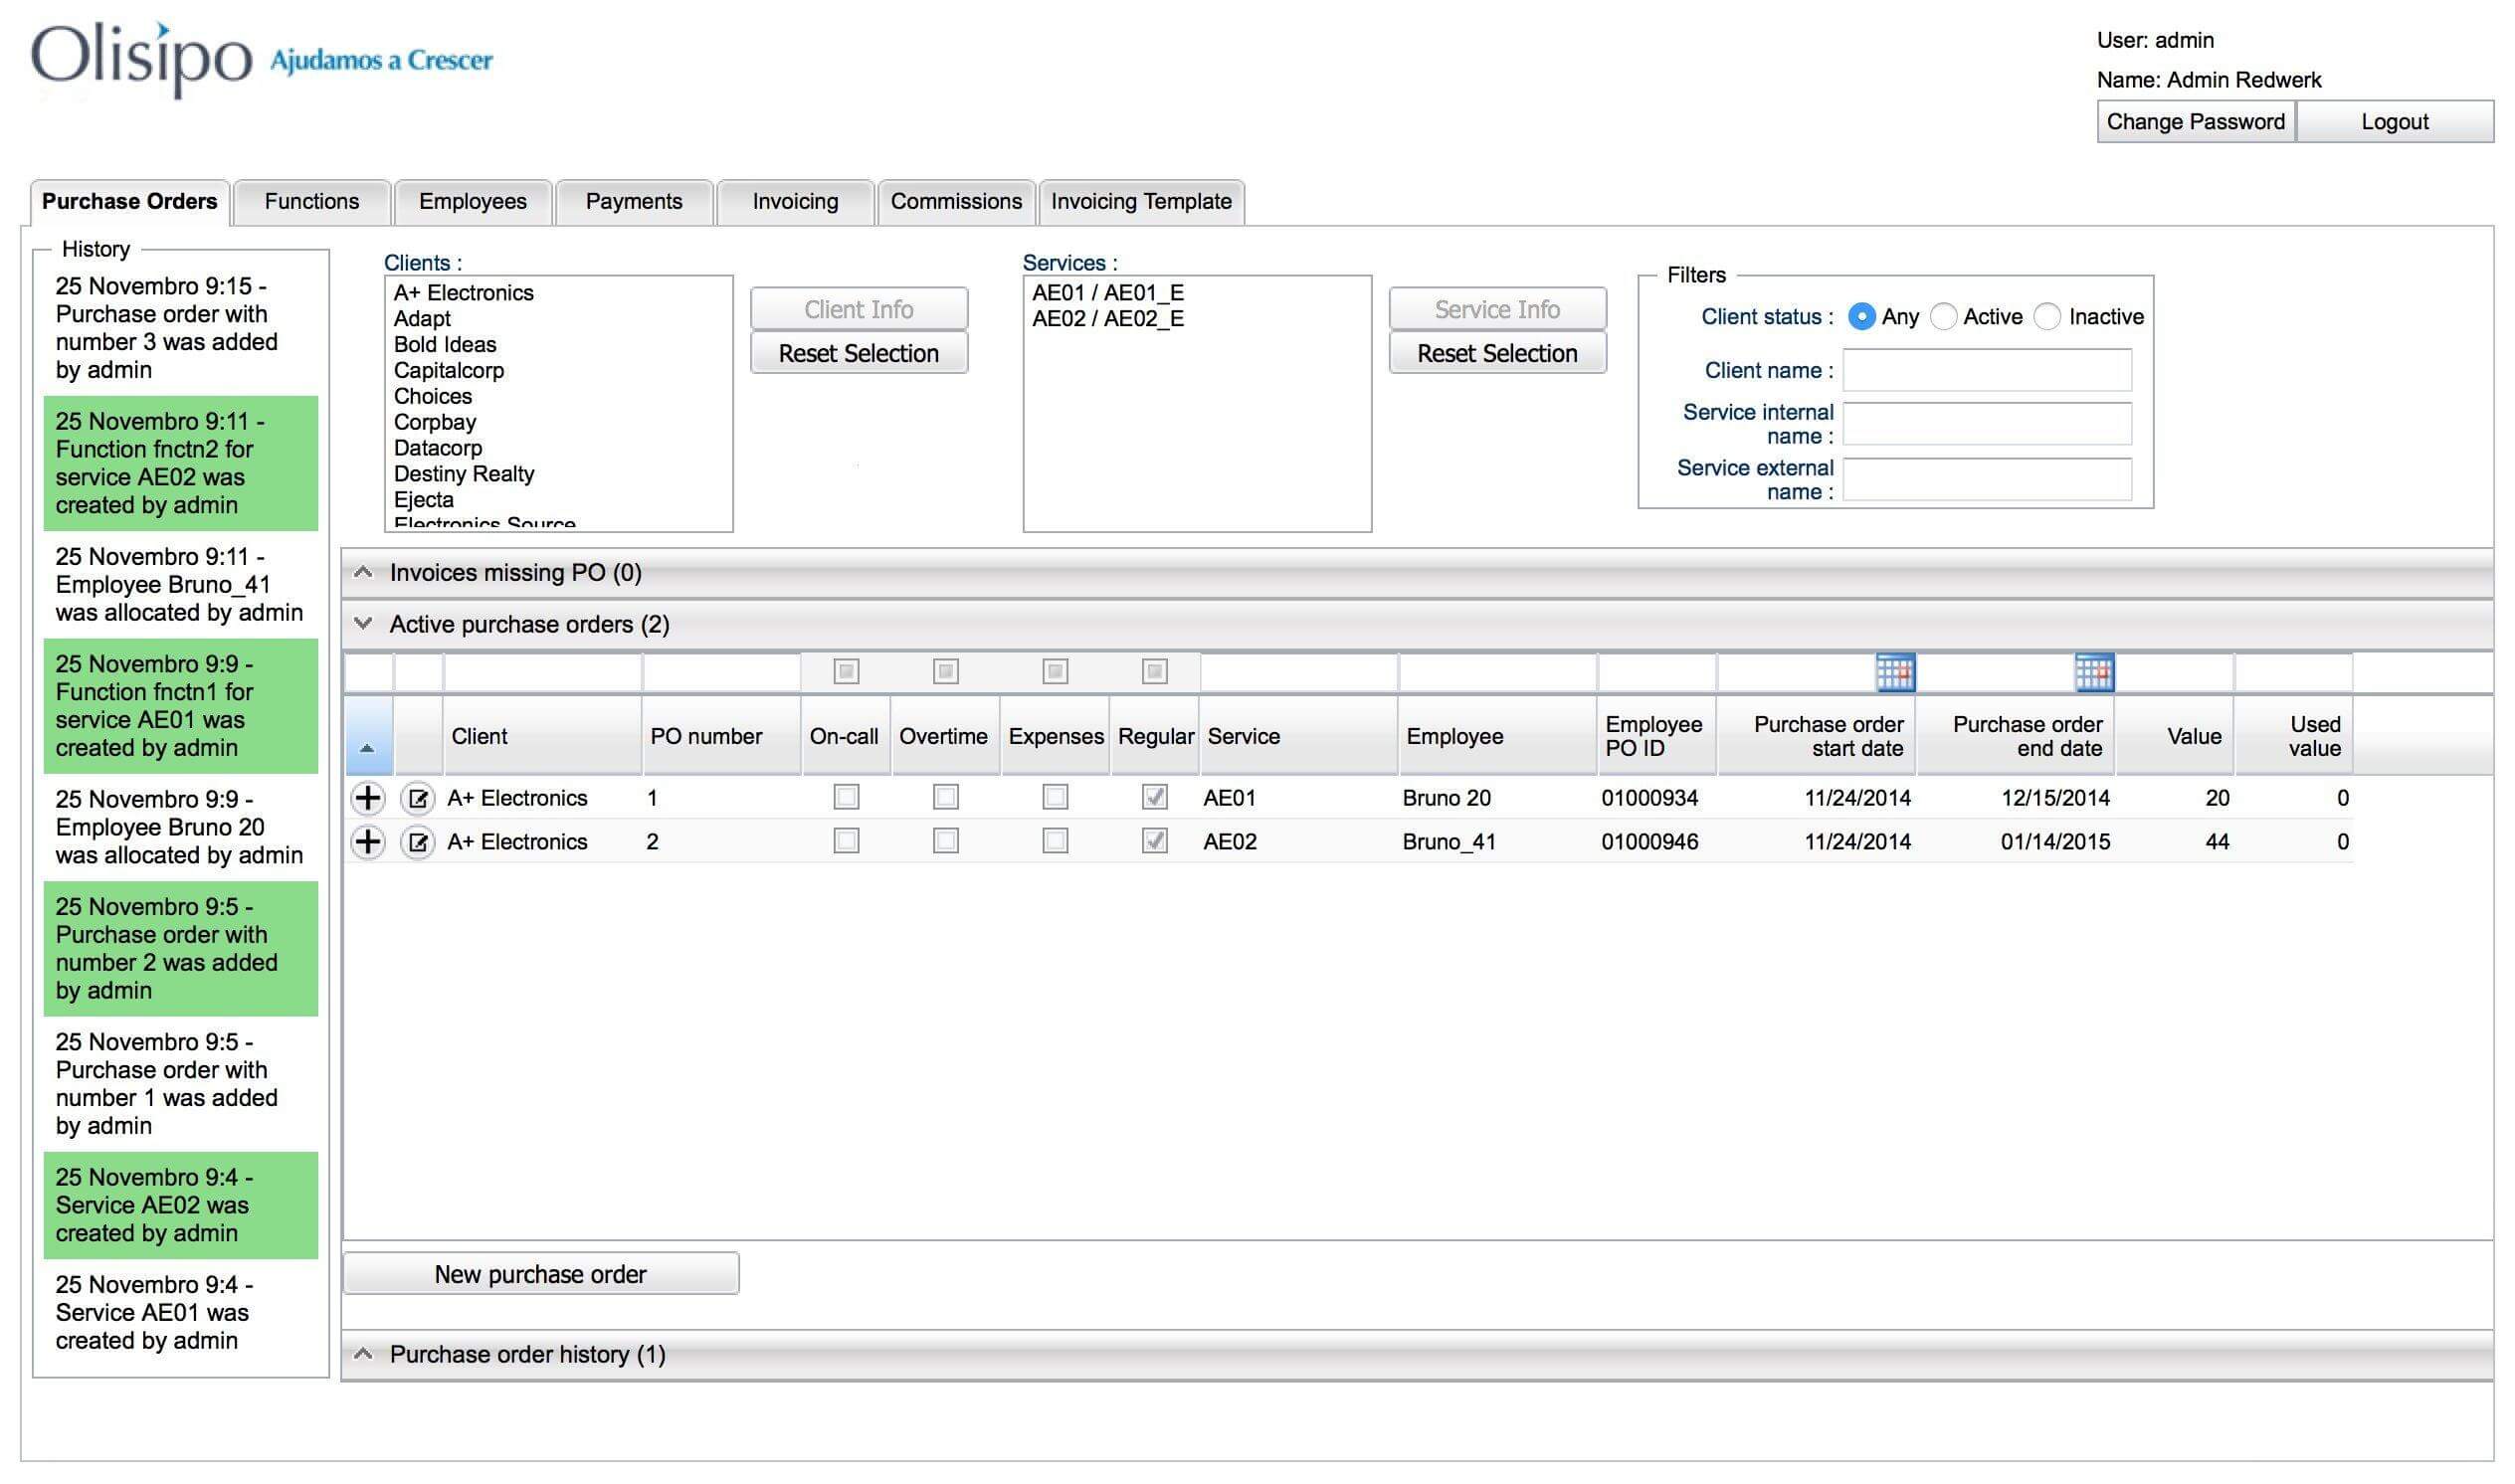Click the edit icon for AE01 purchase order
The image size is (2515, 1484).
[x=418, y=798]
